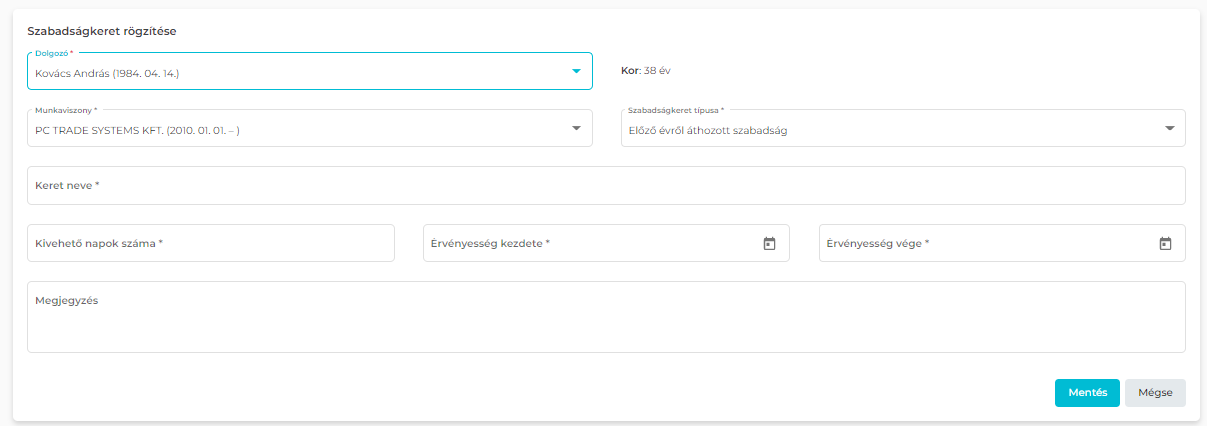Focus the Kivehető napok száma field
This screenshot has height=426, width=1207.
pyautogui.click(x=210, y=243)
